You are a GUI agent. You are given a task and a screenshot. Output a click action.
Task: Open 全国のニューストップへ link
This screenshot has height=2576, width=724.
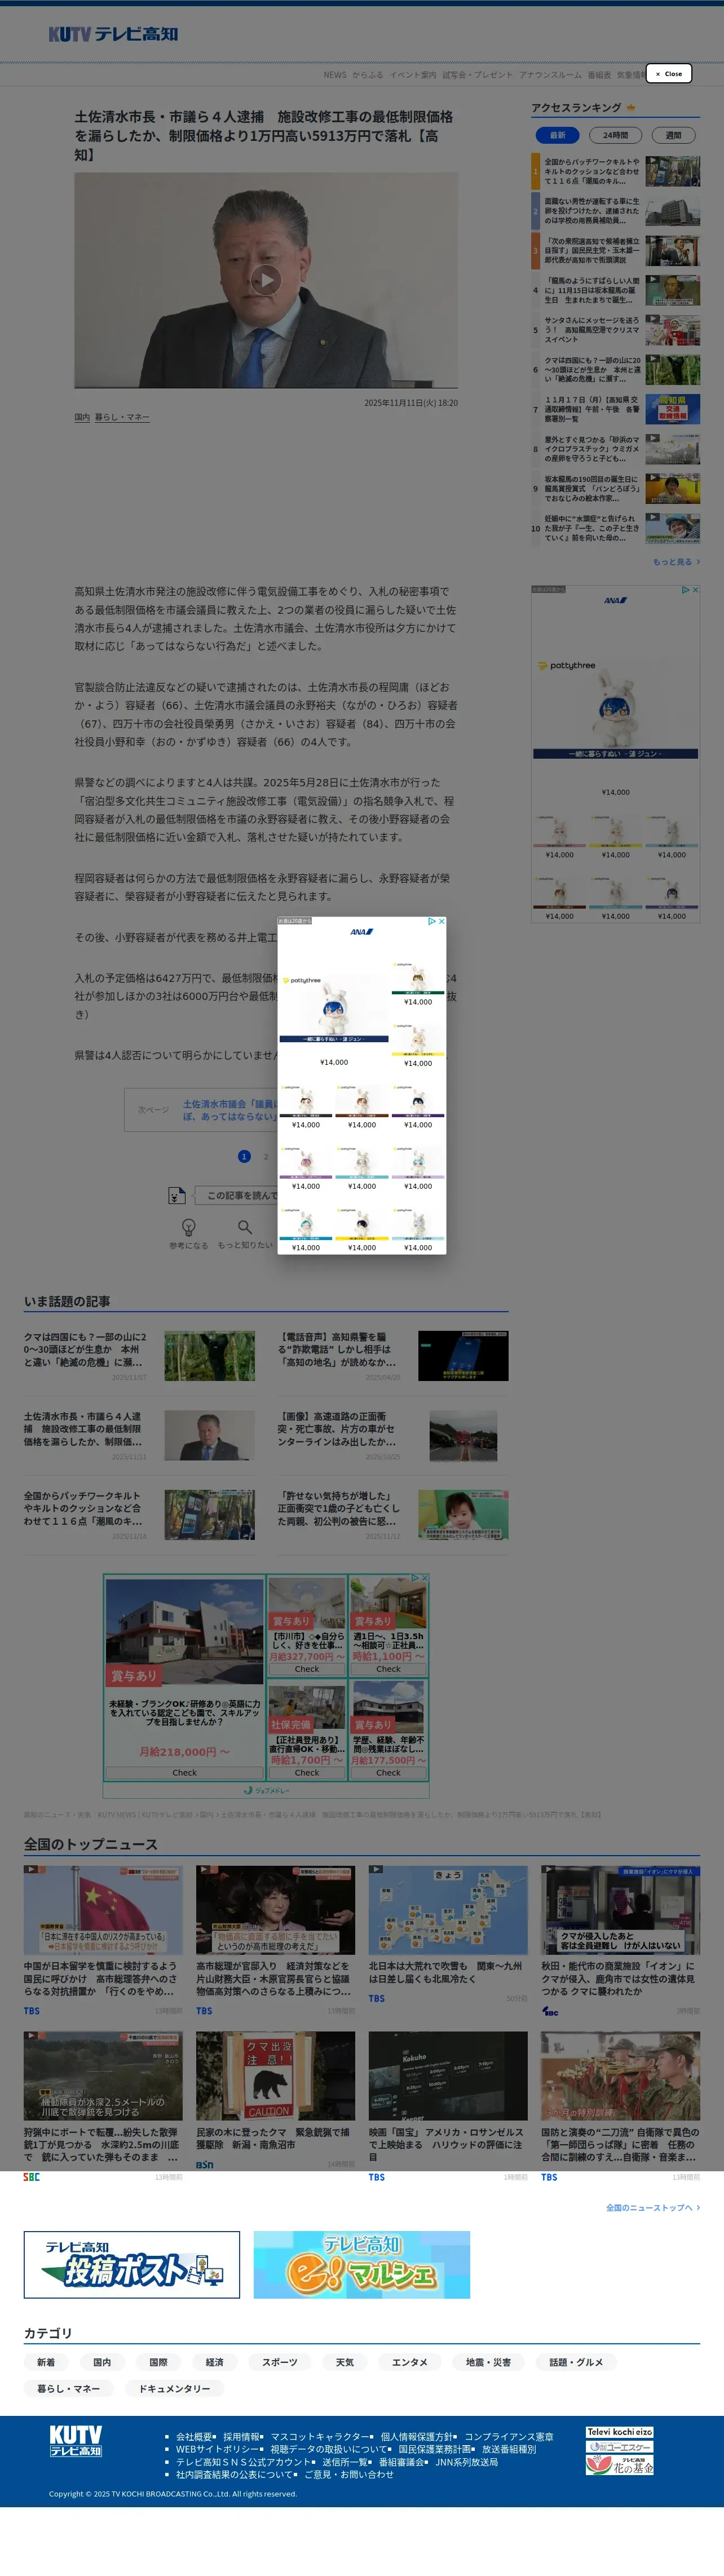pyautogui.click(x=652, y=2207)
